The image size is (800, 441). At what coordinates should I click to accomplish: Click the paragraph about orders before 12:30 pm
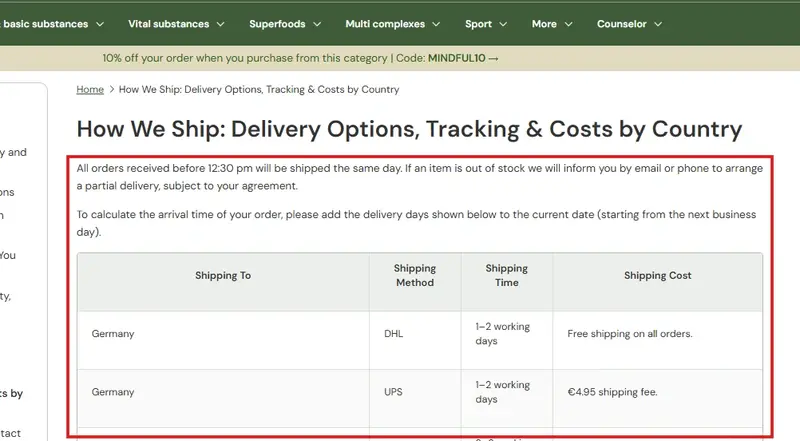(419, 177)
